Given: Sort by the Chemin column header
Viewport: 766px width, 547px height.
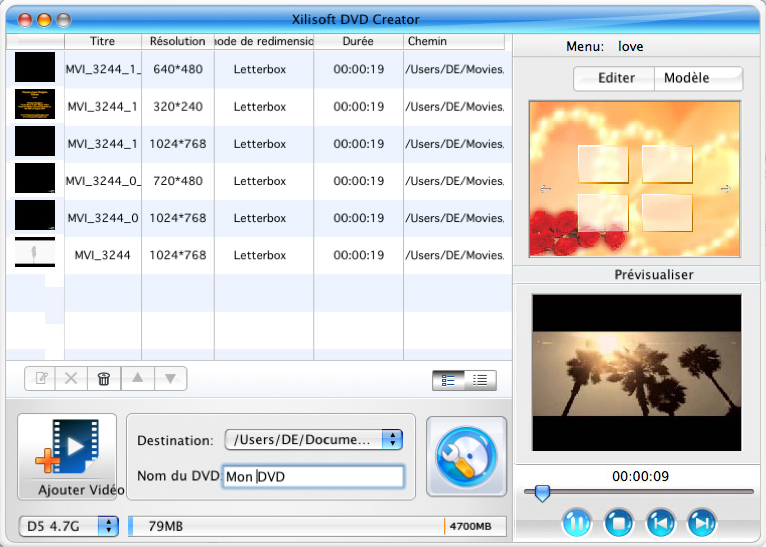Looking at the screenshot, I should 454,42.
